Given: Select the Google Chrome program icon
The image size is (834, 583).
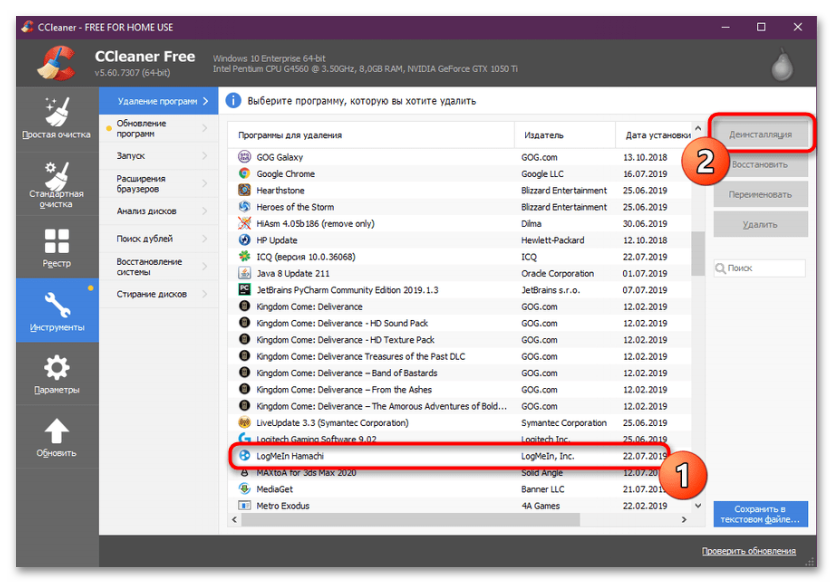Looking at the screenshot, I should [244, 173].
